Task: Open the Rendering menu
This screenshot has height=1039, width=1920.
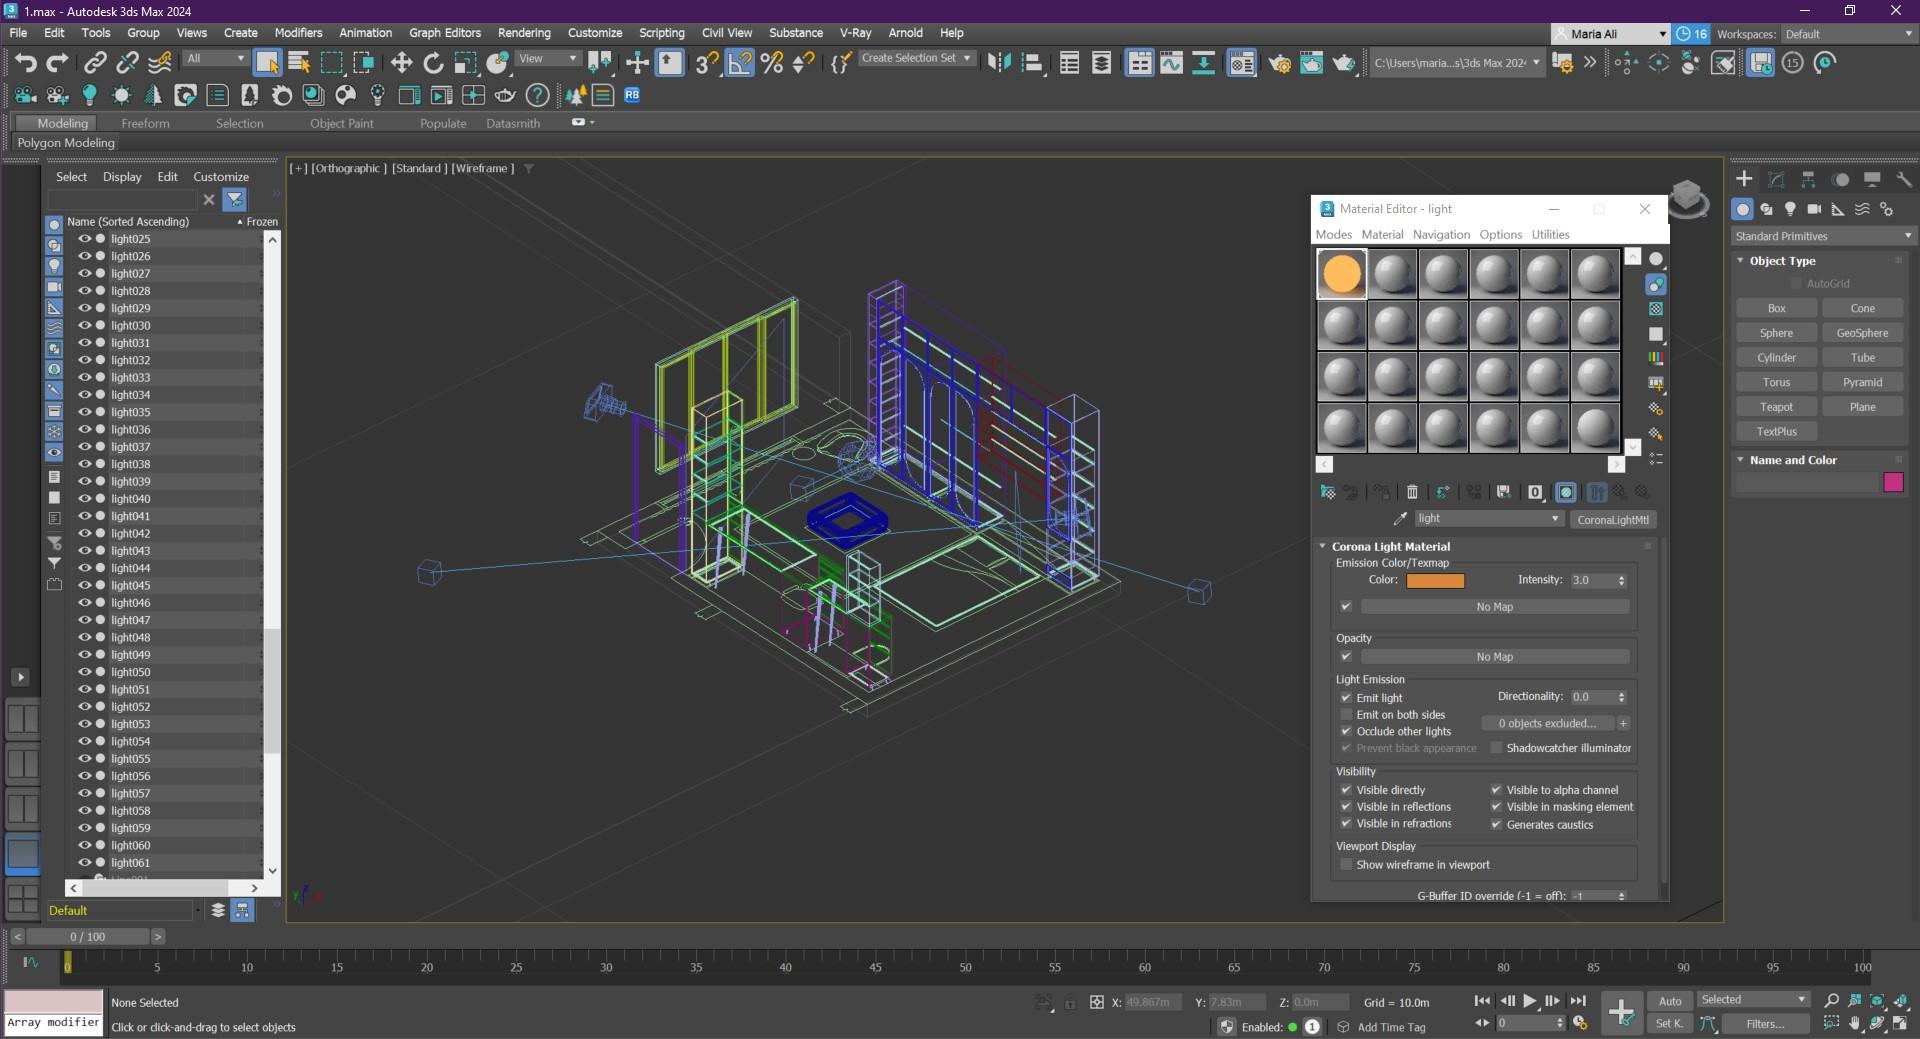Action: 524,33
